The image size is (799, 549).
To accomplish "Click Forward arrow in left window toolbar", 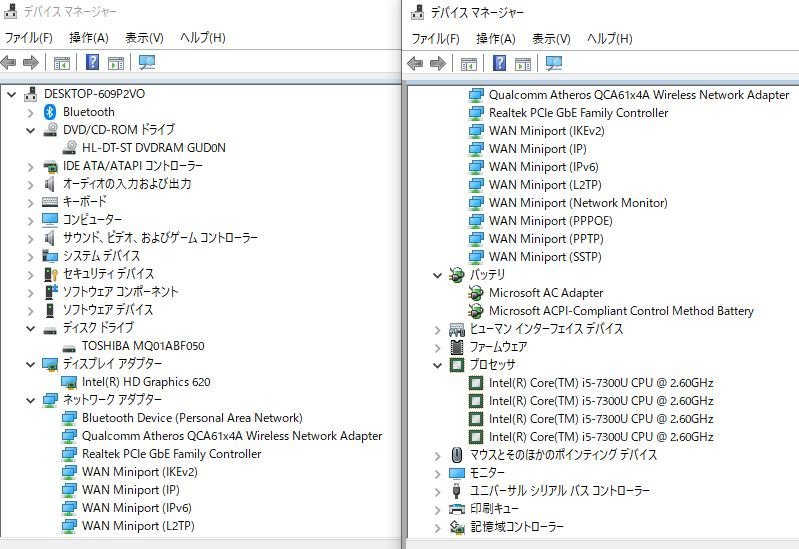I will pyautogui.click(x=31, y=63).
